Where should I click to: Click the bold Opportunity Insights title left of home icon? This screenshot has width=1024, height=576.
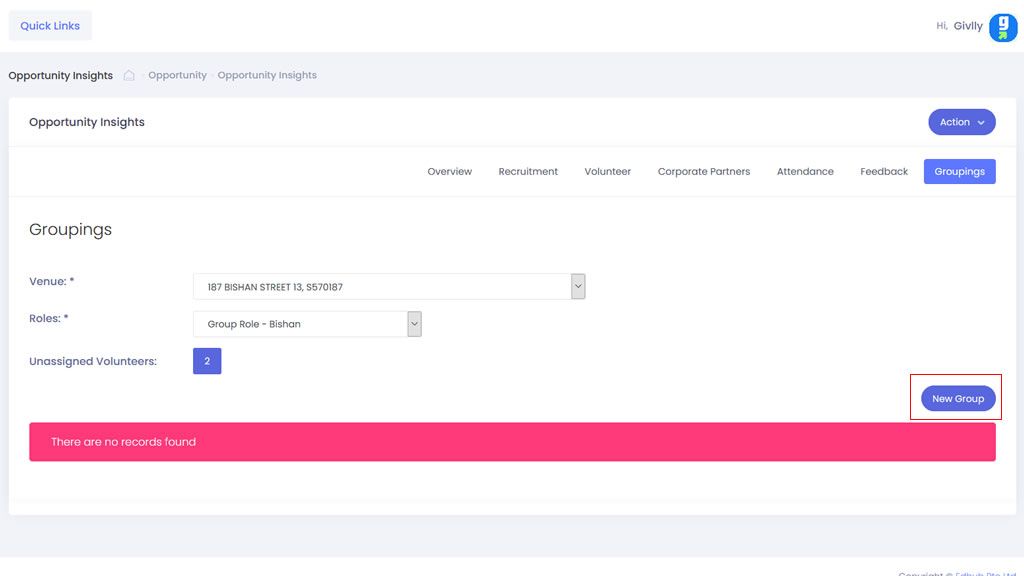tap(61, 75)
